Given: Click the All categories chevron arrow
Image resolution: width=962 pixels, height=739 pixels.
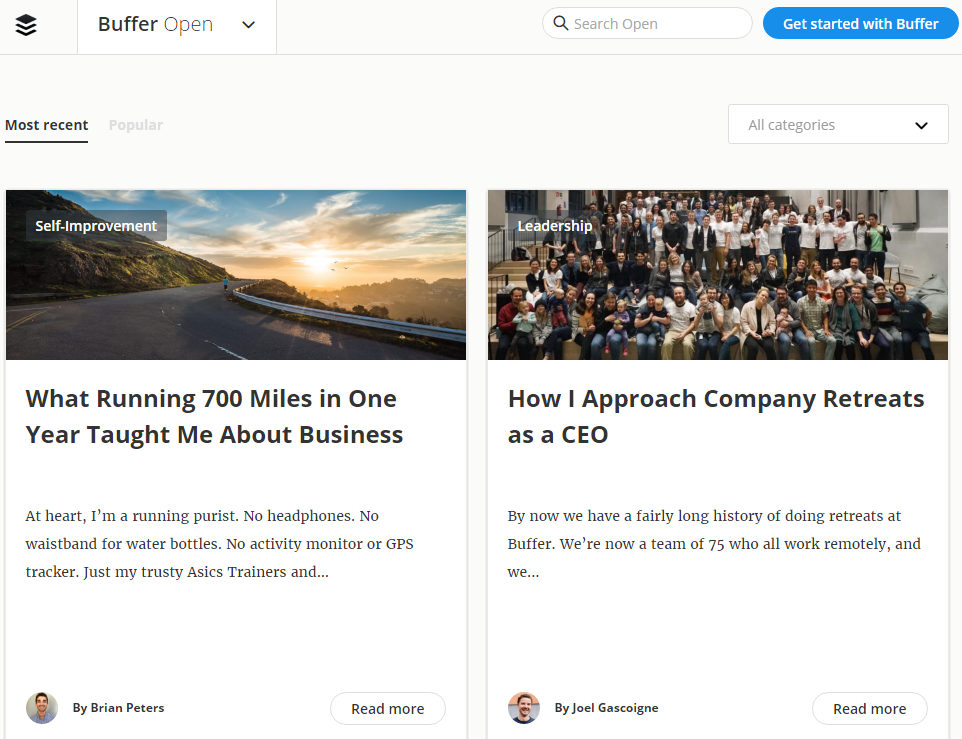Looking at the screenshot, I should click(x=921, y=126).
